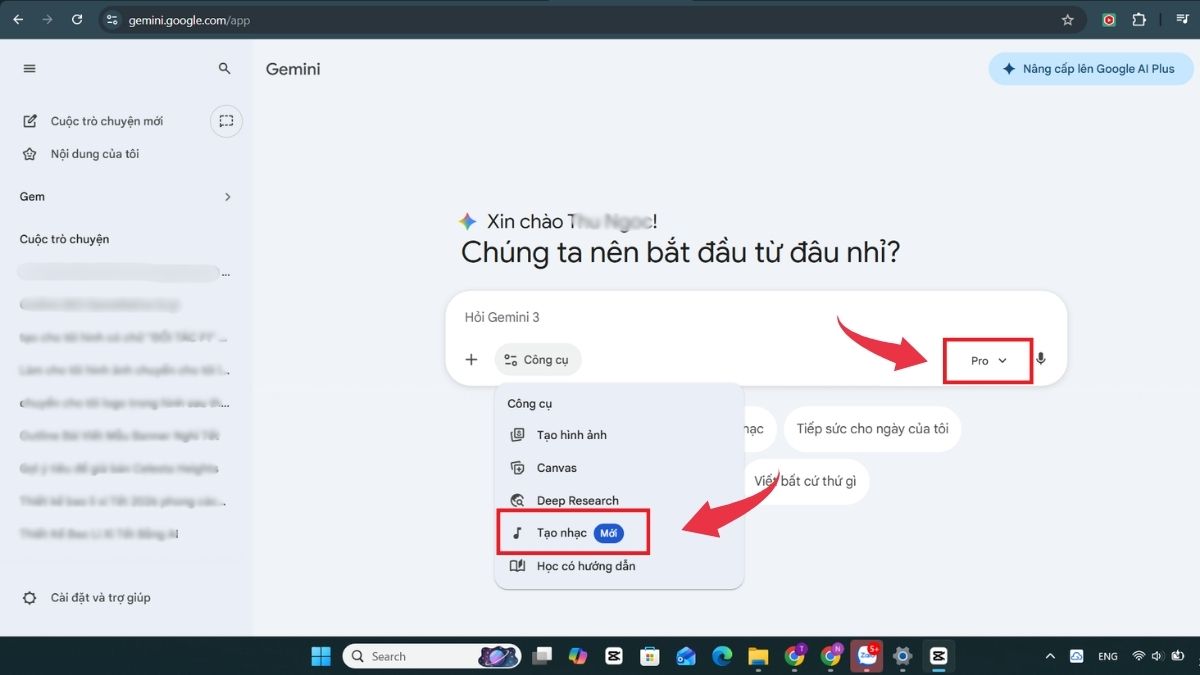The image size is (1200, 675).
Task: Open the Deep Research tool
Action: [578, 500]
